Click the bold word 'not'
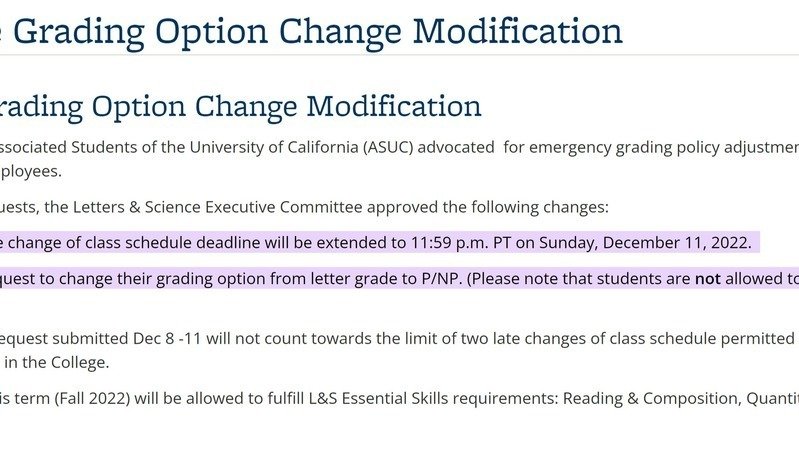799x450 pixels. pos(708,279)
